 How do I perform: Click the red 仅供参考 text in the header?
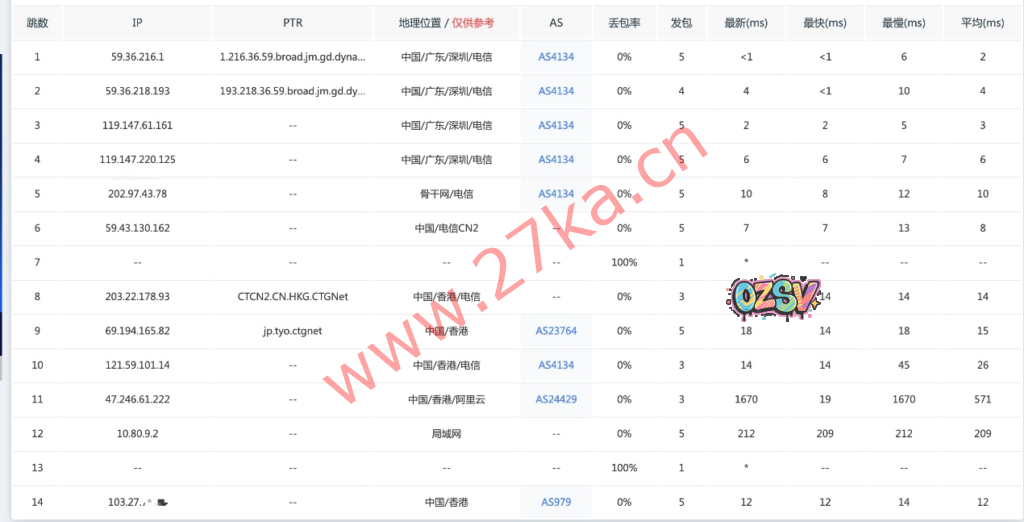click(x=472, y=23)
